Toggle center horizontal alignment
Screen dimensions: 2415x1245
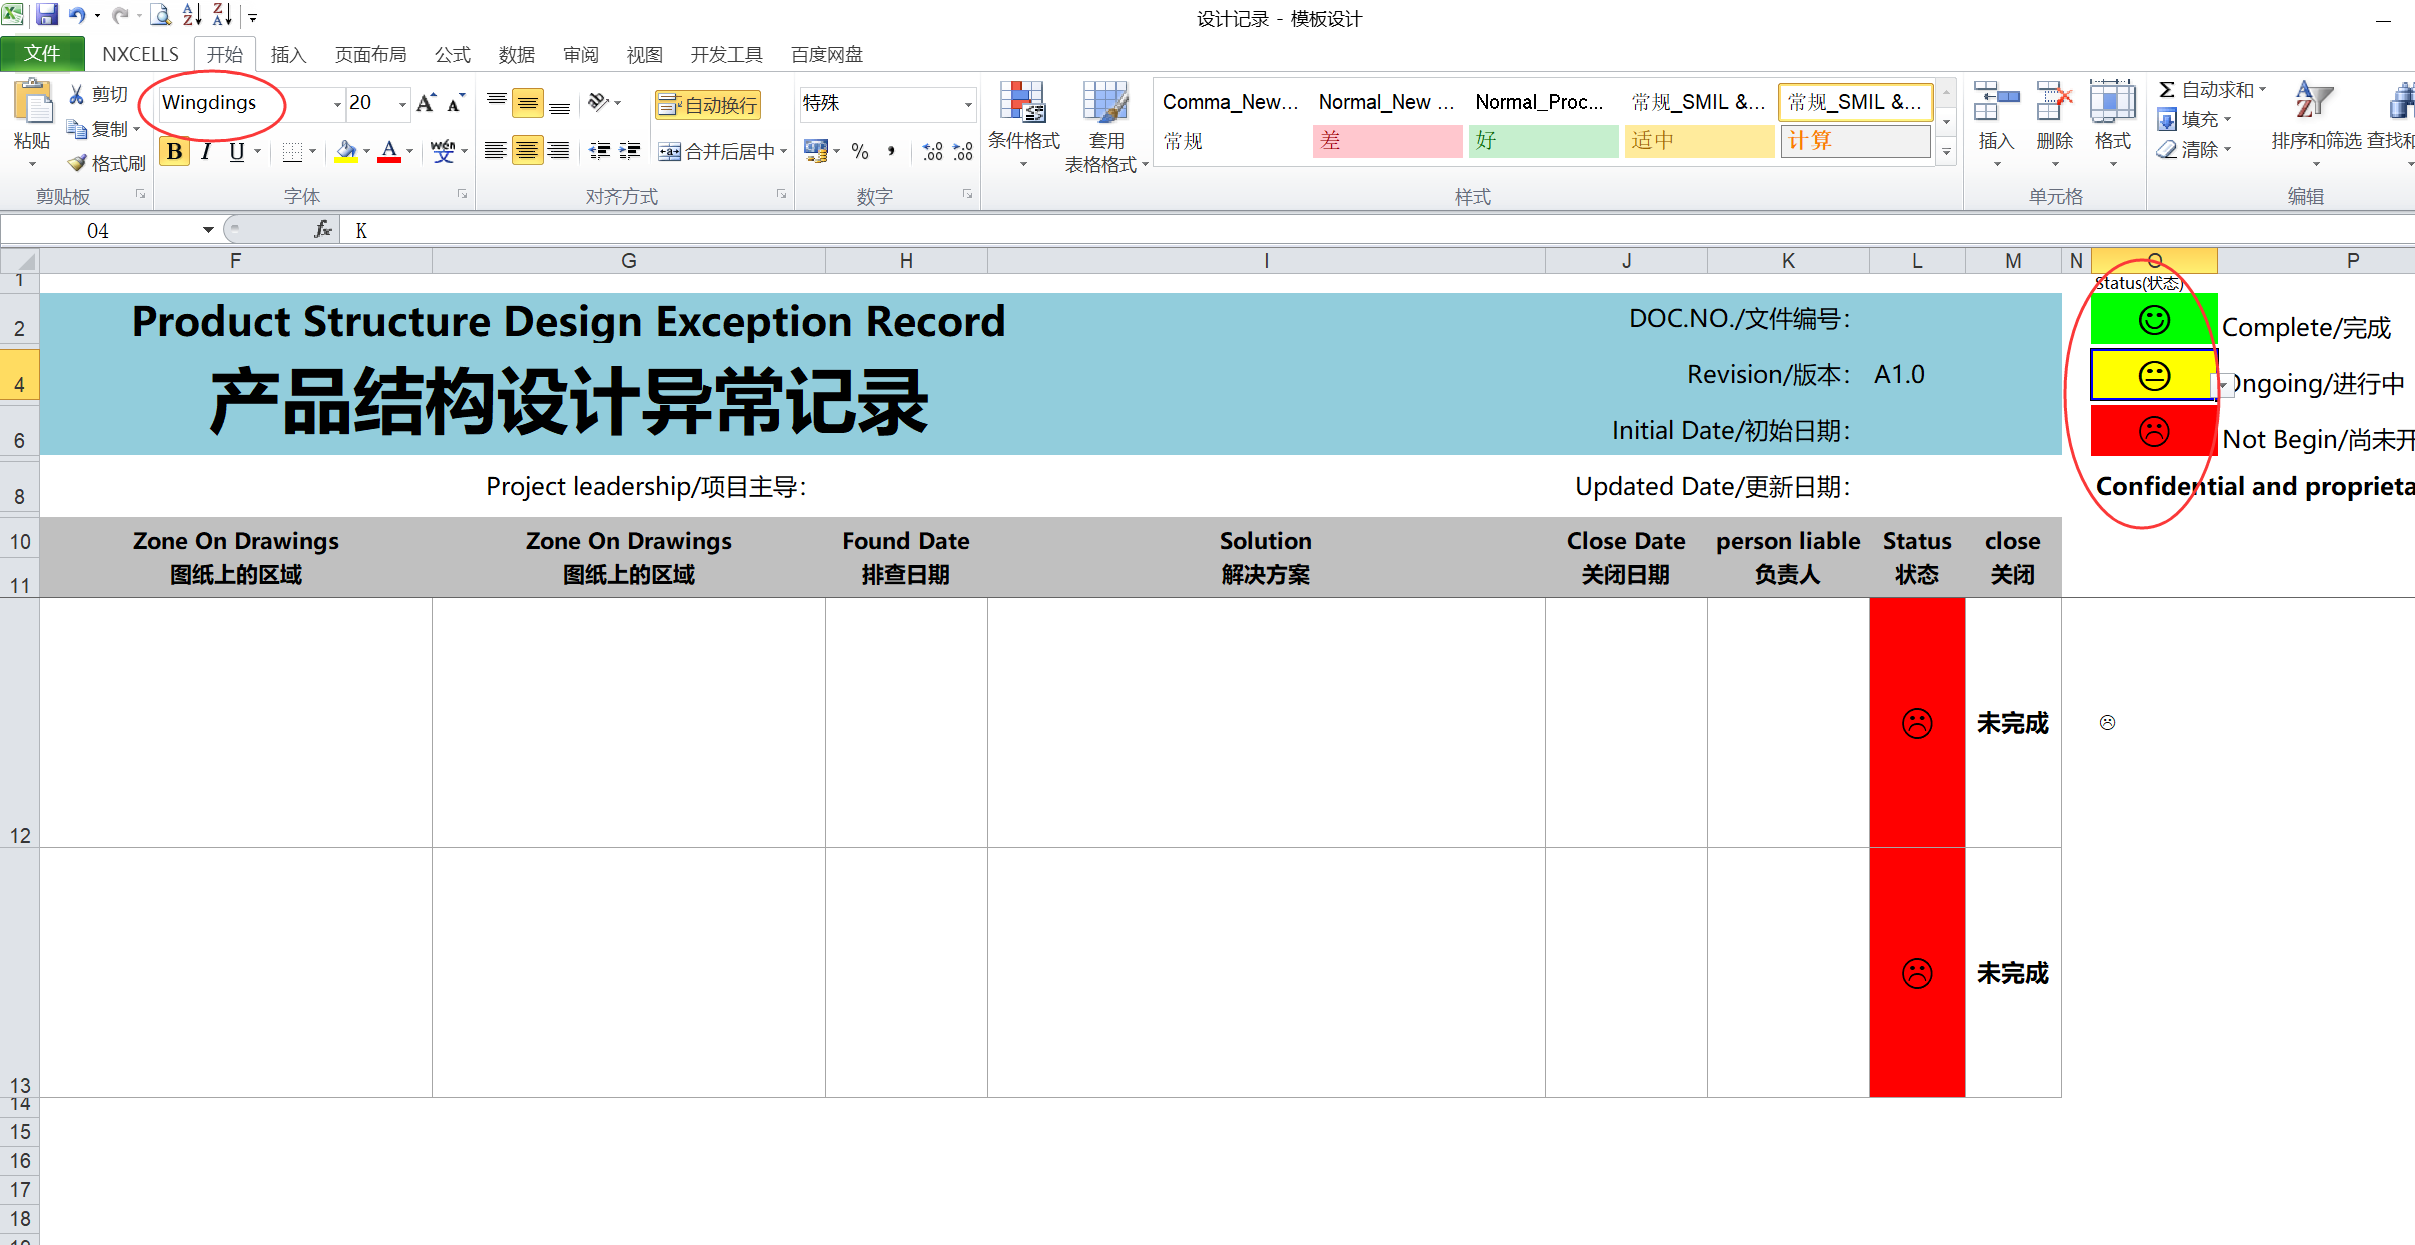(x=527, y=151)
